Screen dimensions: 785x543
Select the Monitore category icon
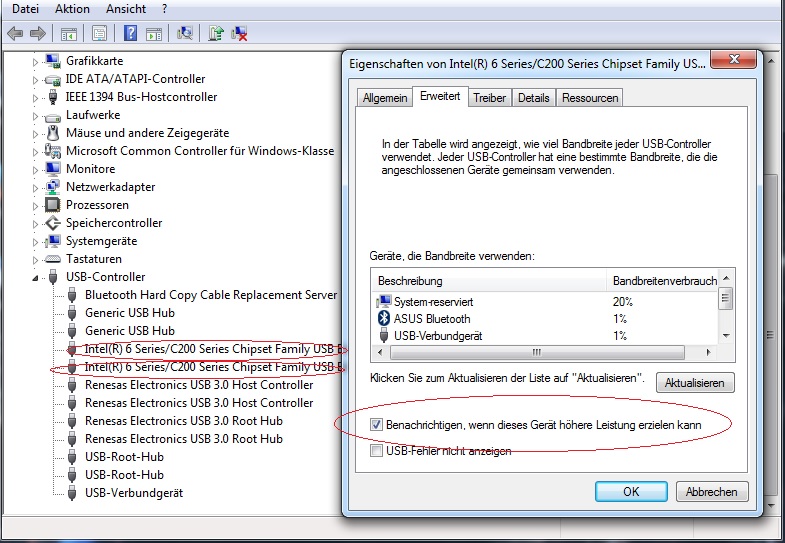pos(53,169)
